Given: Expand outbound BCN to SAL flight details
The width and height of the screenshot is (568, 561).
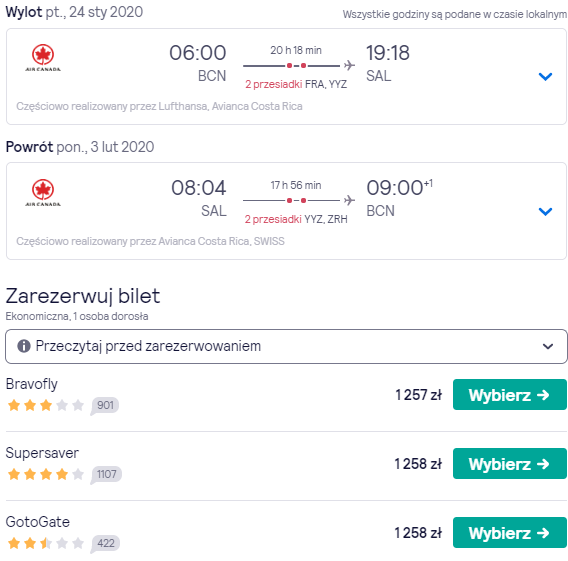Looking at the screenshot, I should point(545,76).
